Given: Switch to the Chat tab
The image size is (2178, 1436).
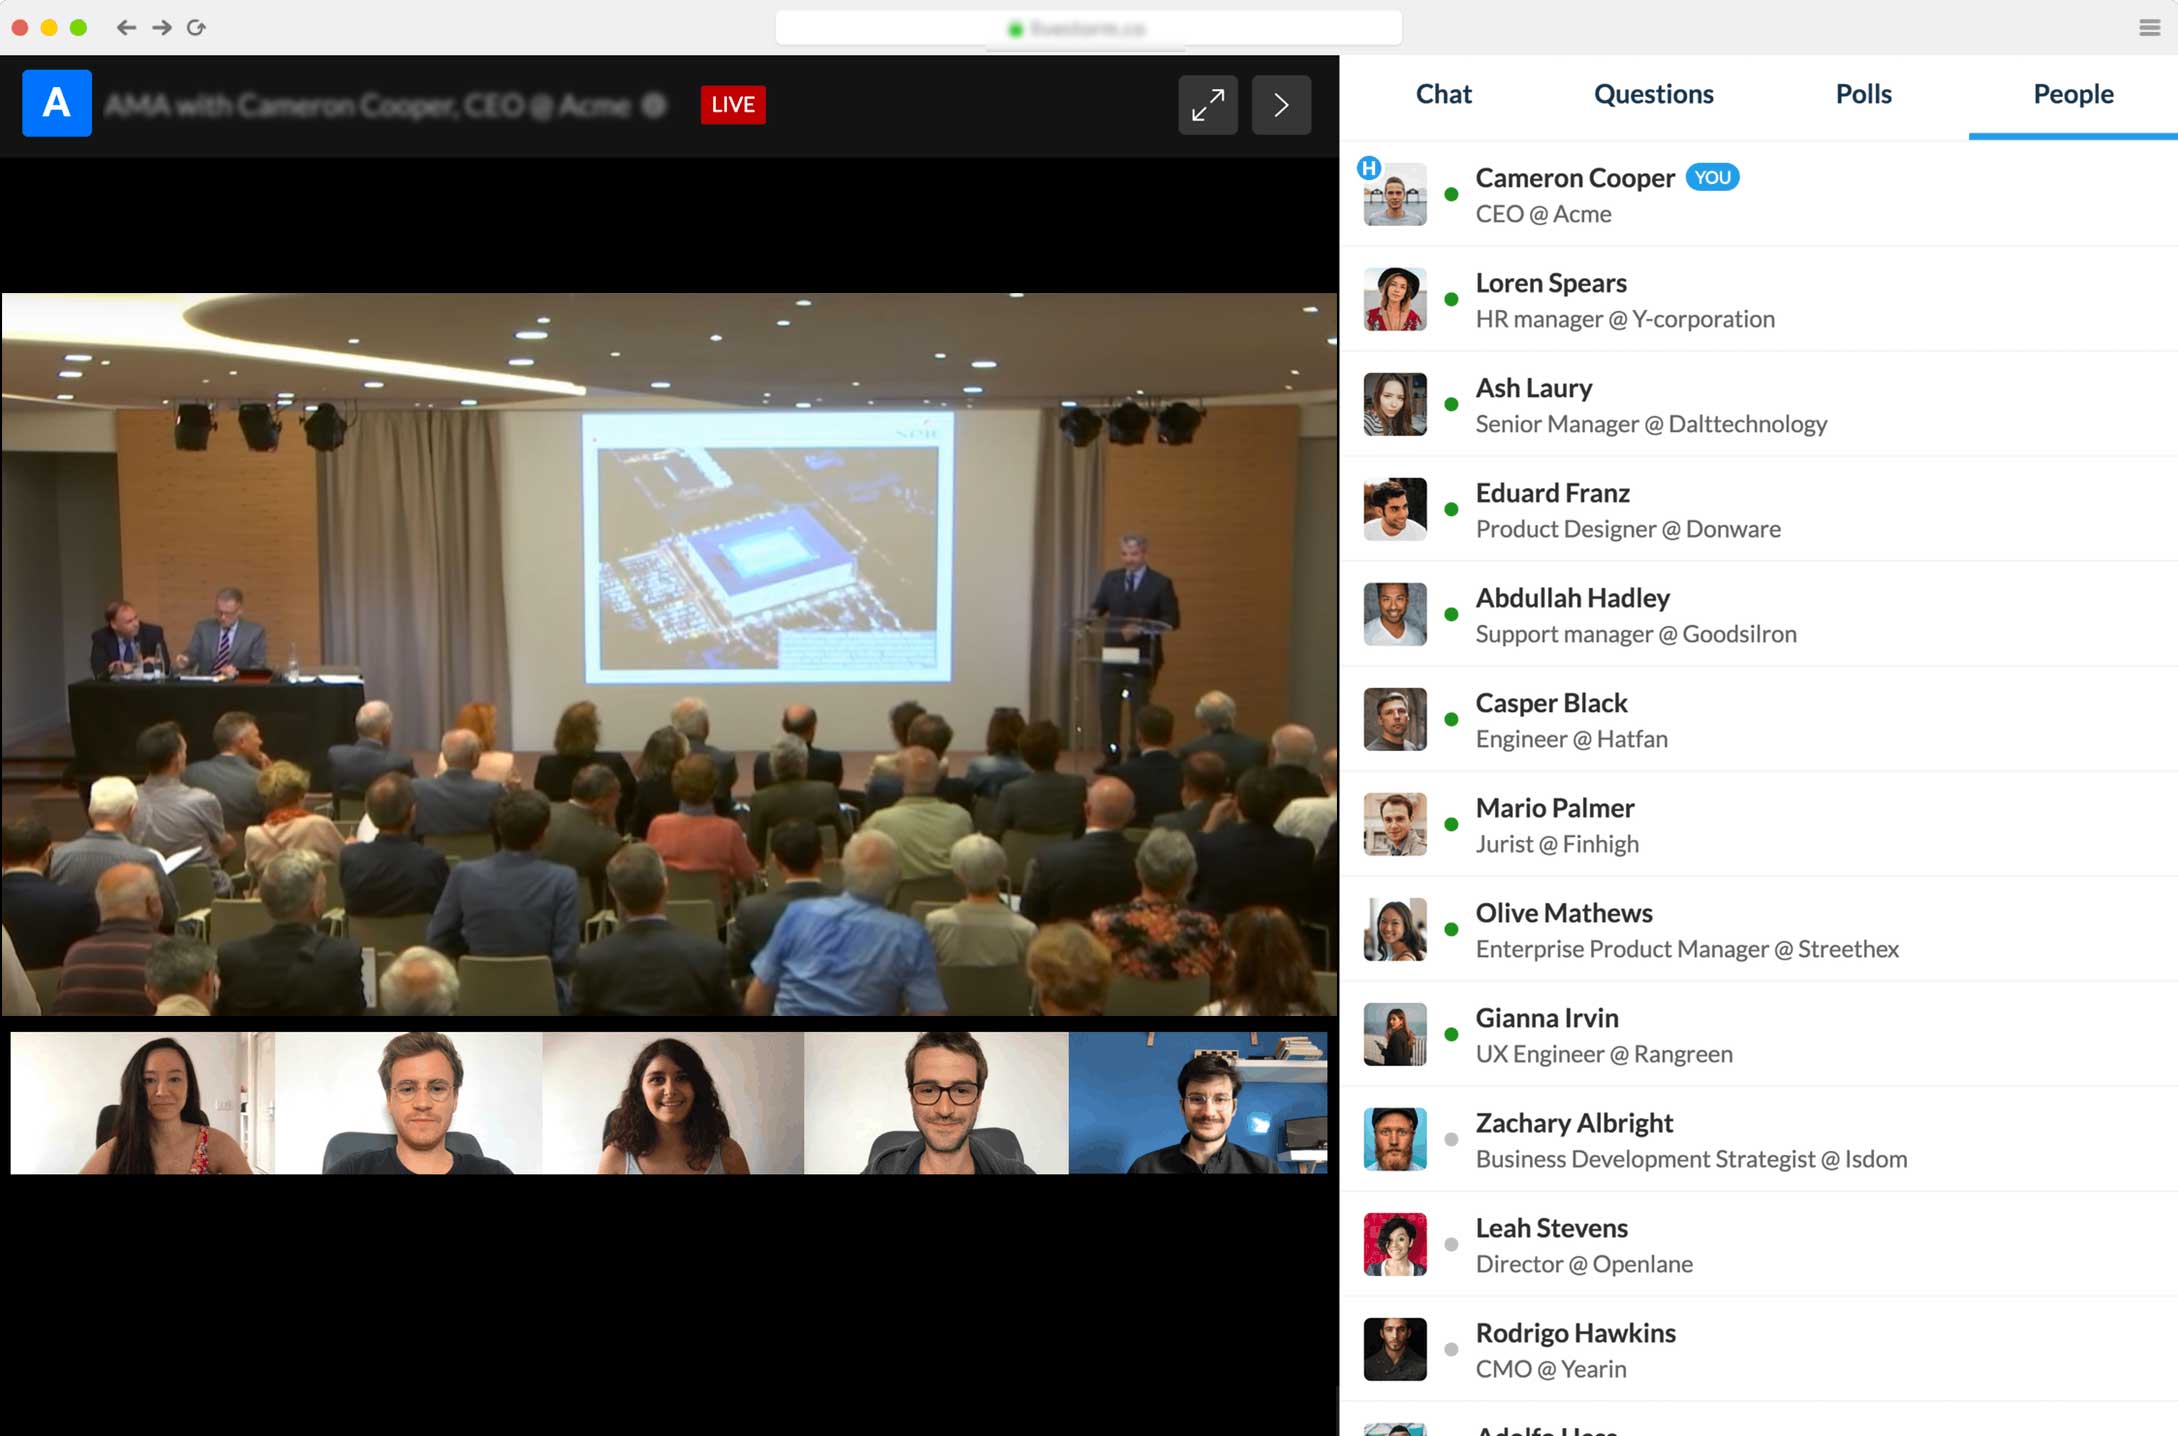Looking at the screenshot, I should pos(1443,94).
